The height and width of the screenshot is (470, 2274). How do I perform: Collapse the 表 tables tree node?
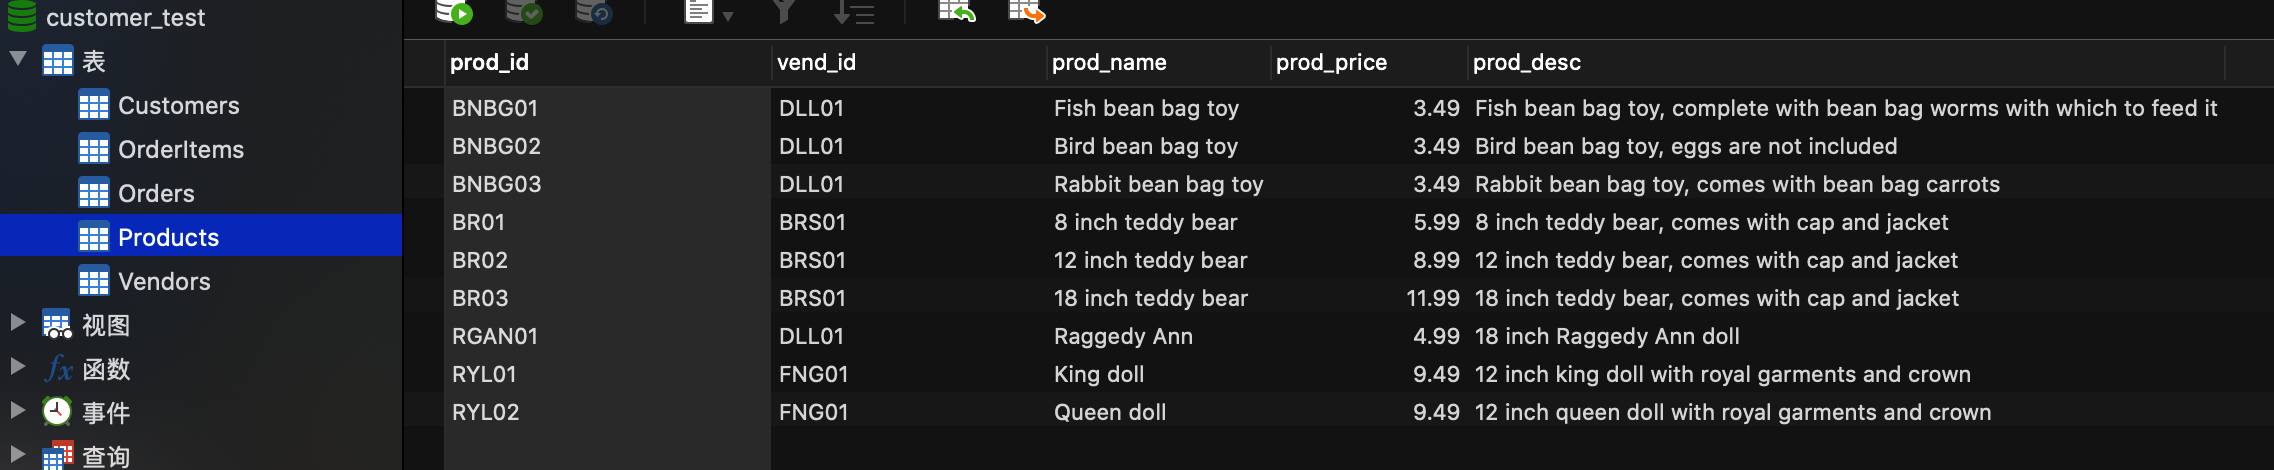pos(18,58)
